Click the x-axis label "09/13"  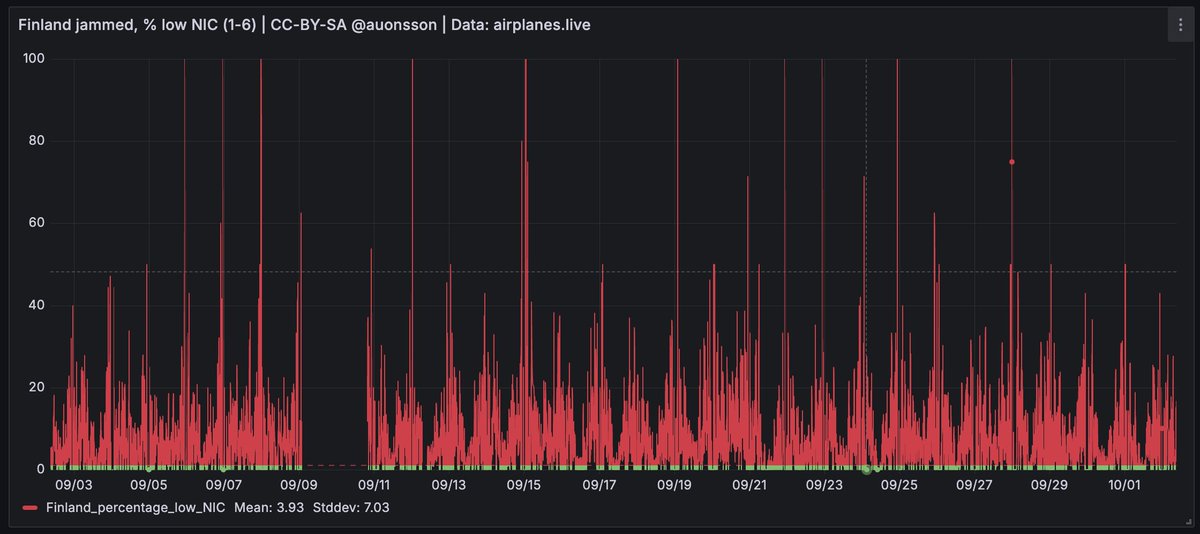tap(448, 485)
